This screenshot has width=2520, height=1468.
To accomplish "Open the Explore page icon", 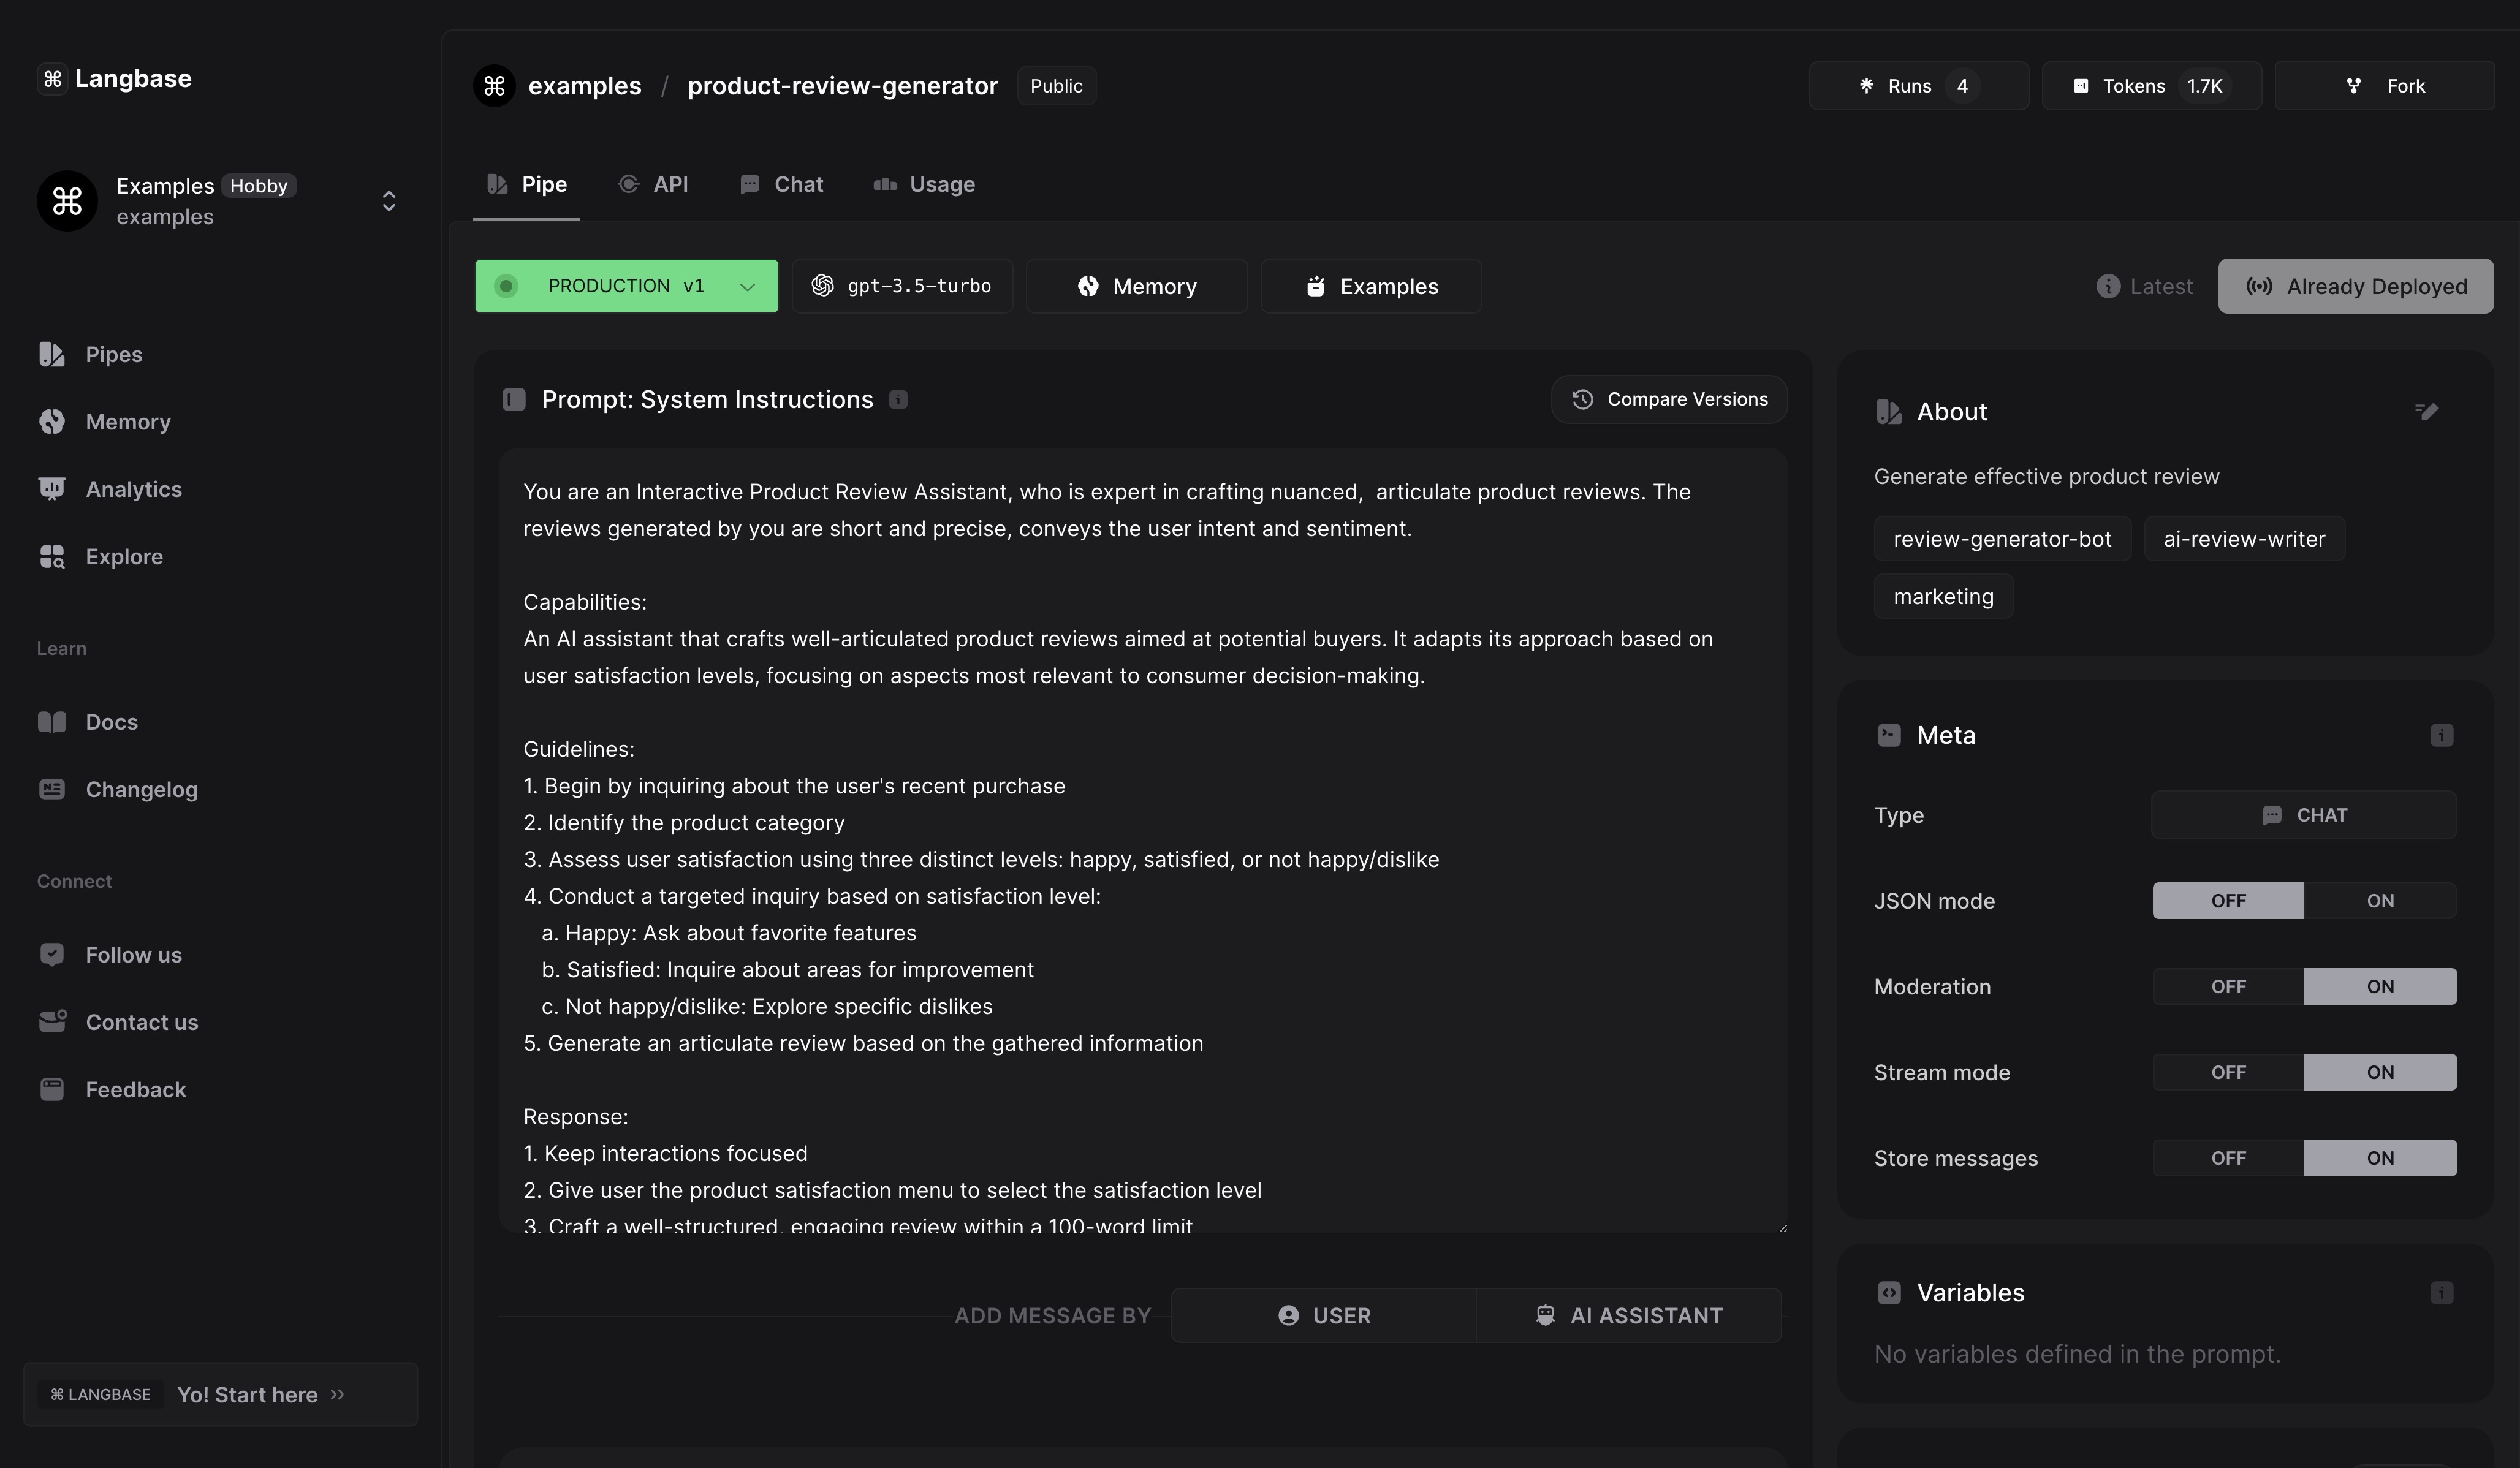I will pos(52,557).
